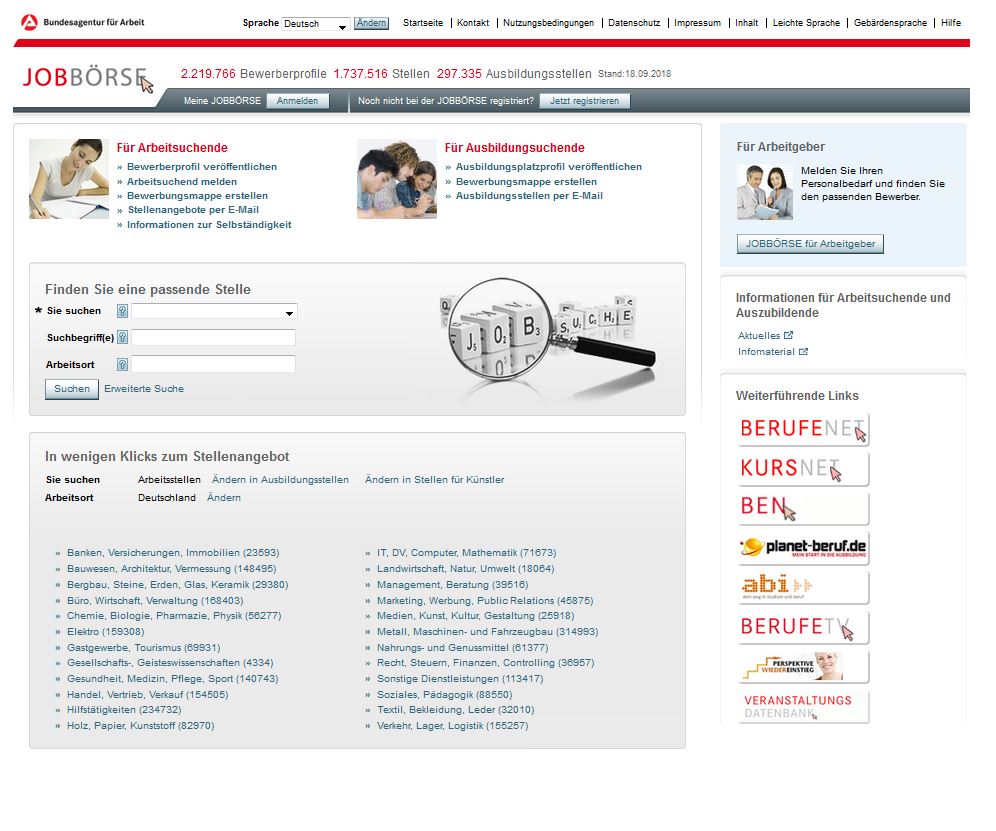
Task: Open the Perspektive Wiedereinstieg banner
Action: 804,666
